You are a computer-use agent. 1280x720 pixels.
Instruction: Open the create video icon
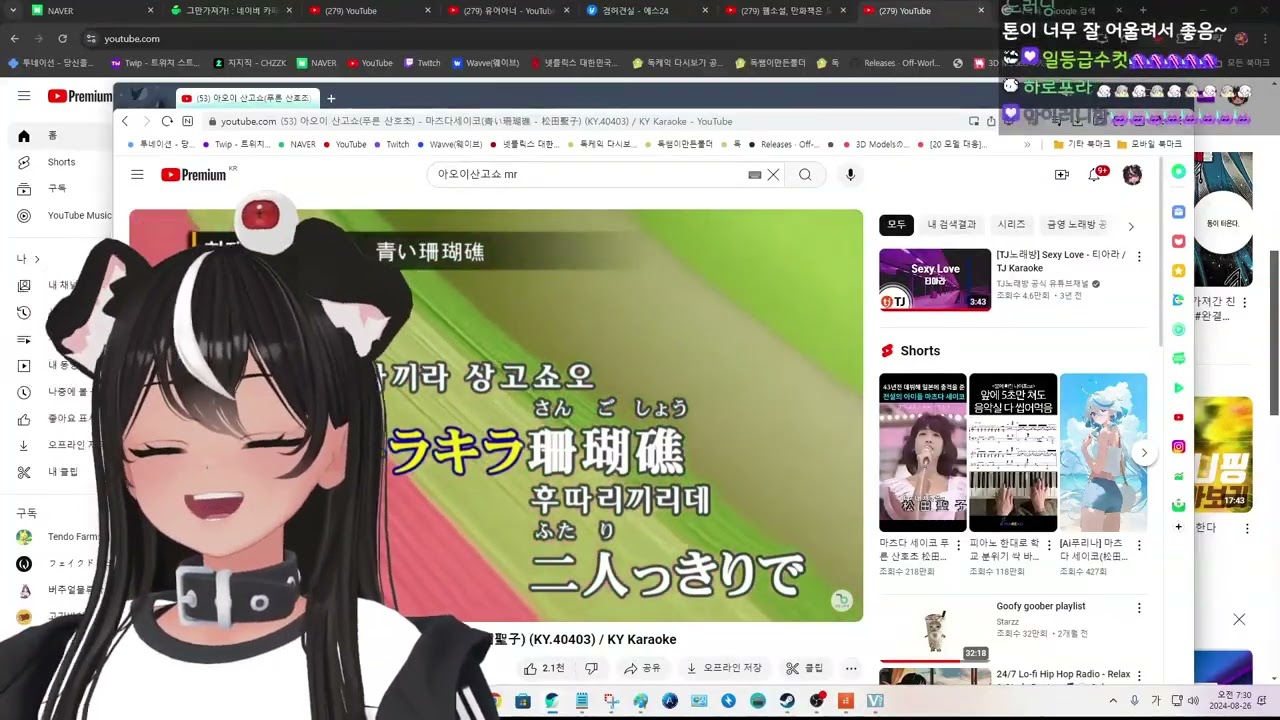tap(1062, 175)
